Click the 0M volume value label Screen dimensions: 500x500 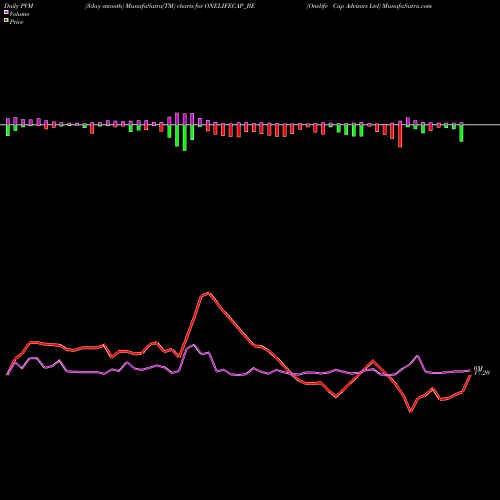point(478,368)
